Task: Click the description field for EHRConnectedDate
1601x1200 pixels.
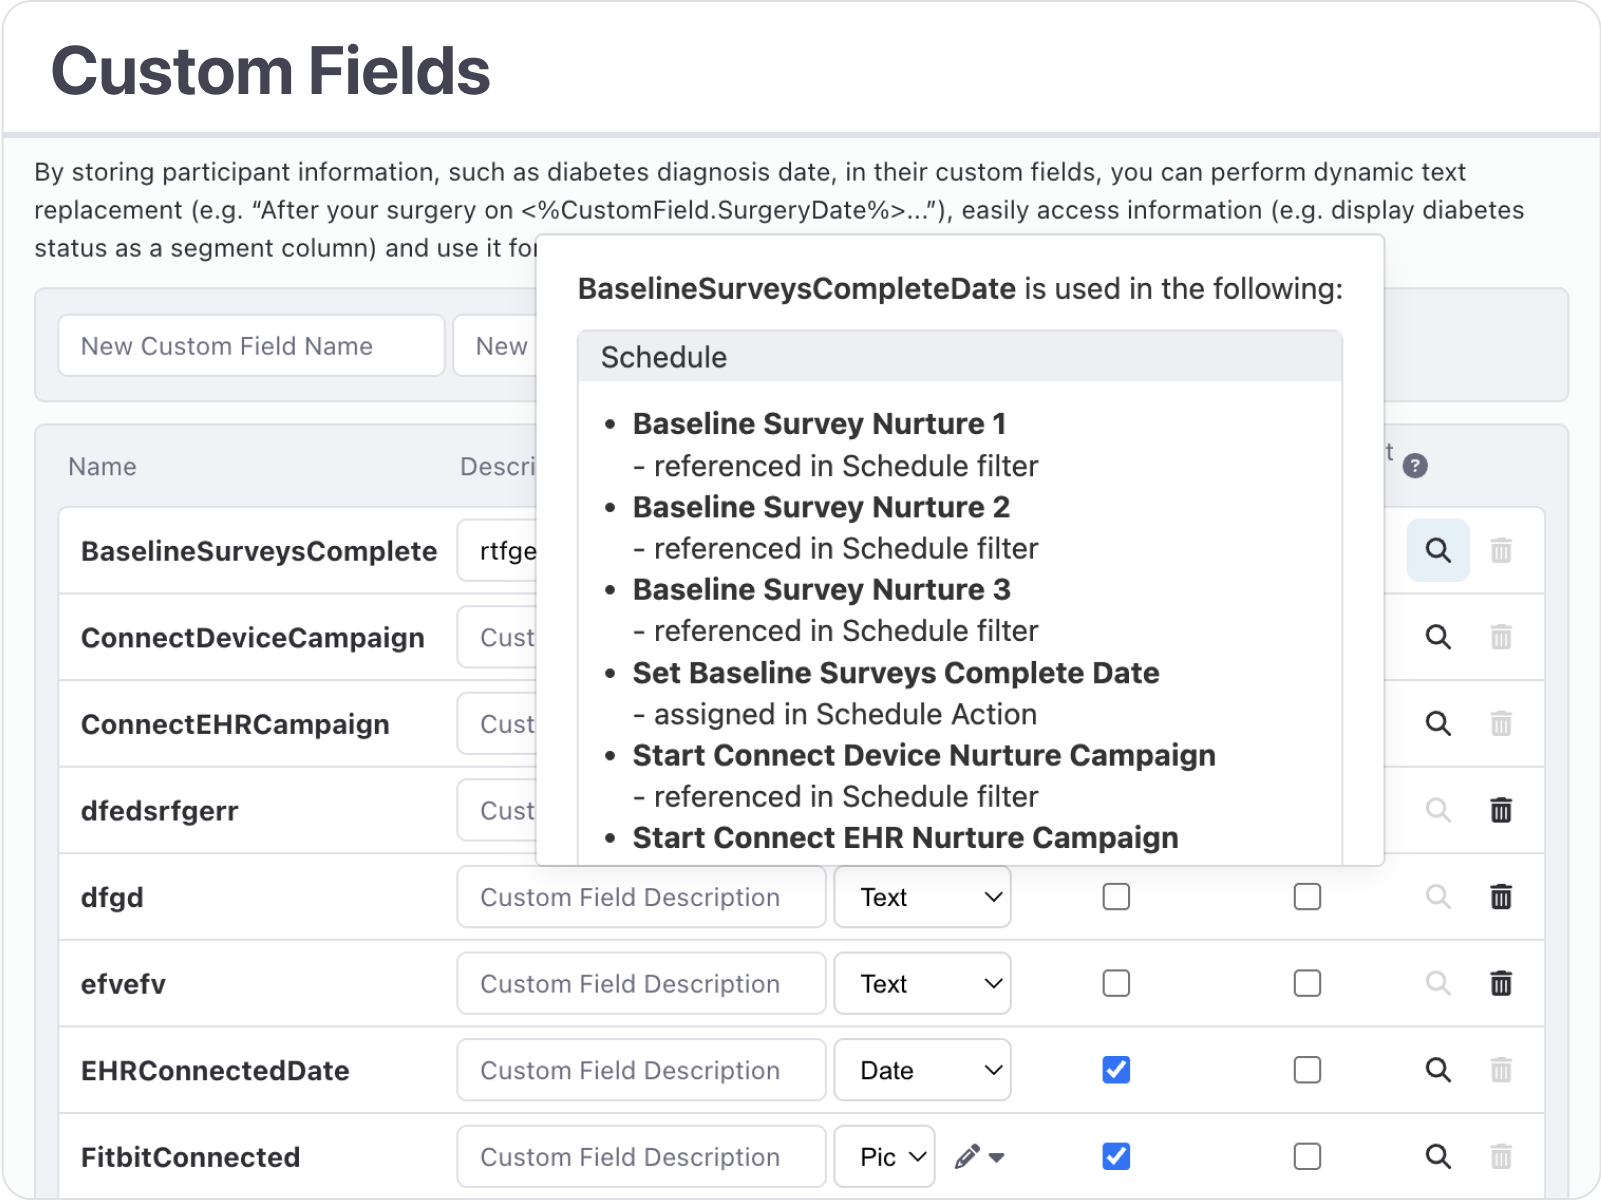Action: (x=641, y=1070)
